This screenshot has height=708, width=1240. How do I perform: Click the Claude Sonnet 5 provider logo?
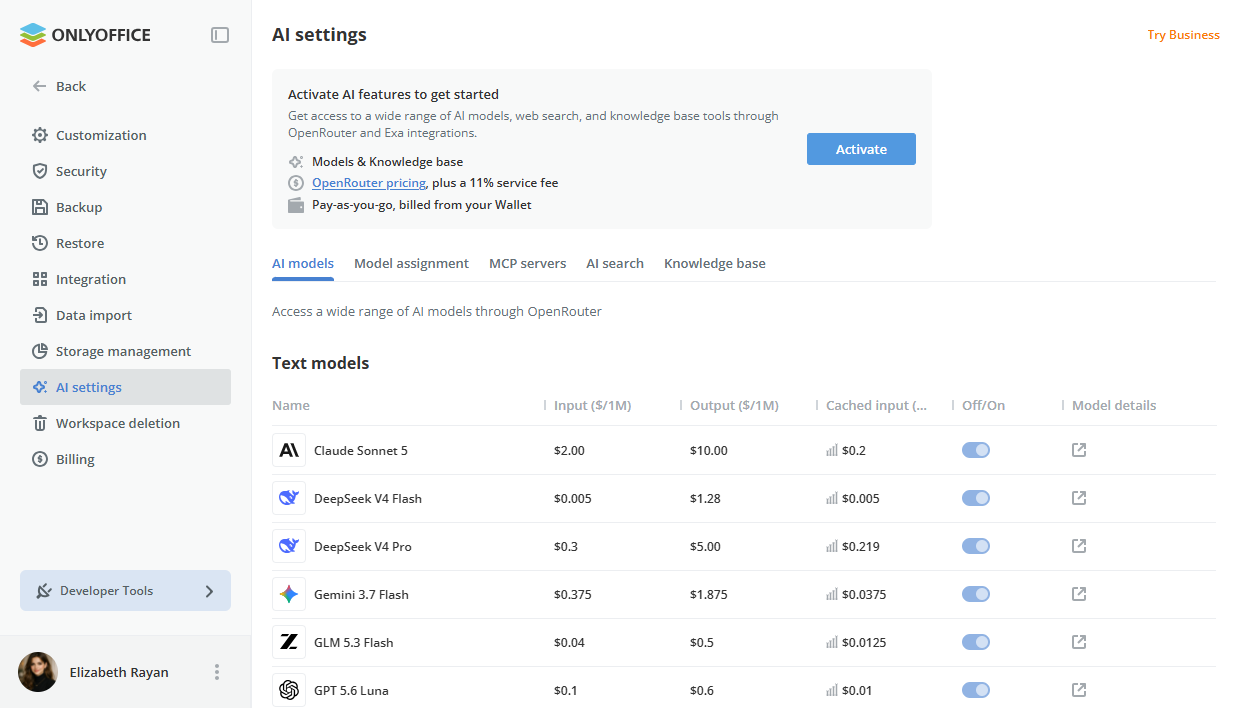289,450
